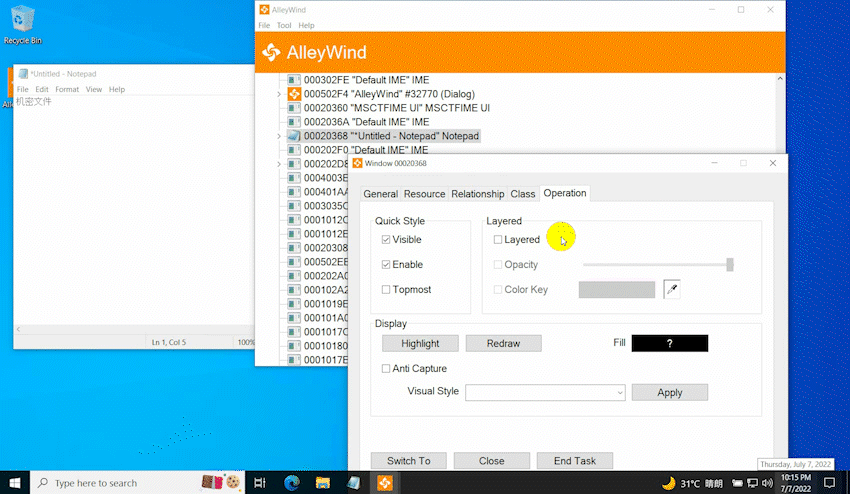Select the Operation tab

click(x=565, y=193)
